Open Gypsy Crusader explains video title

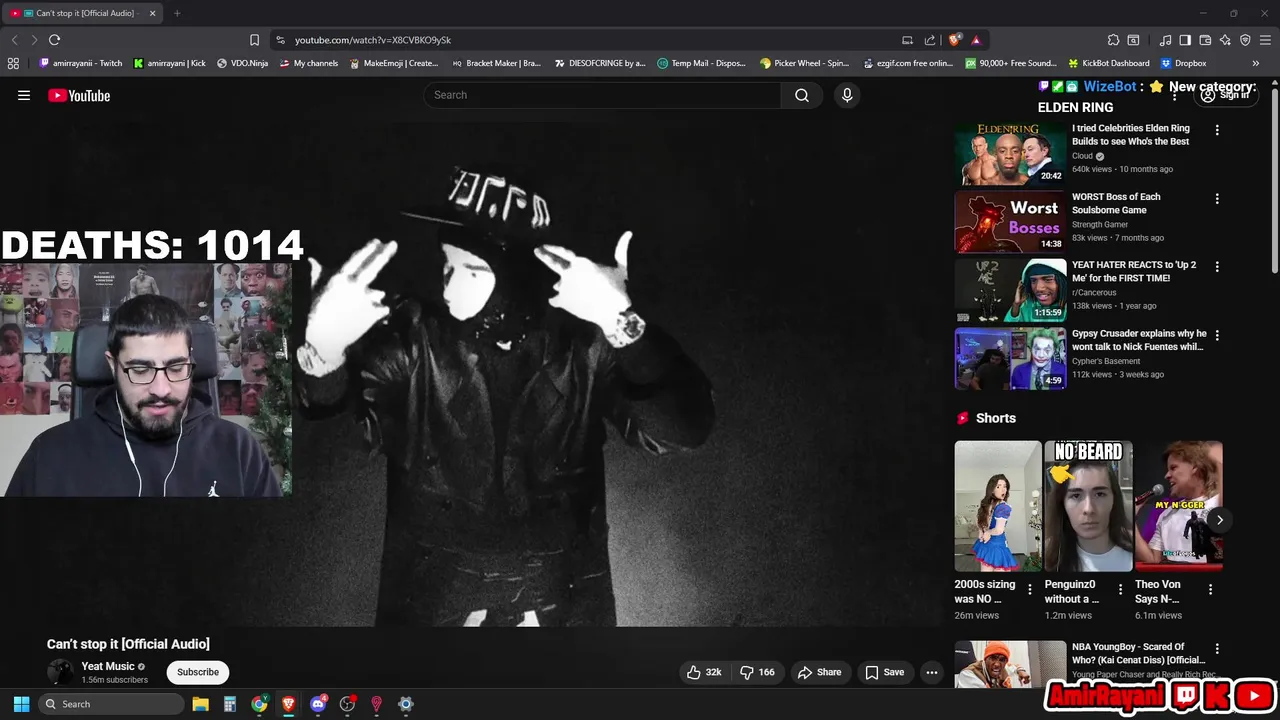pyautogui.click(x=1139, y=340)
